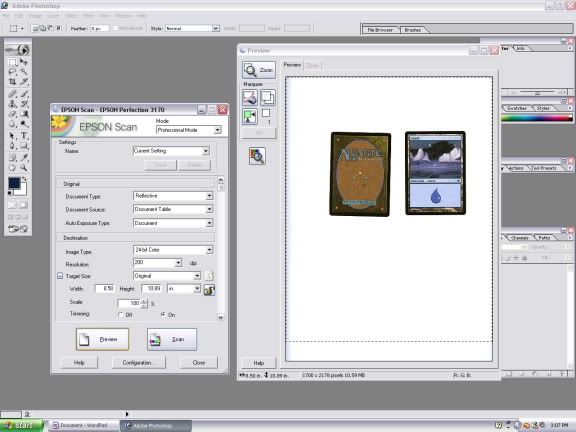This screenshot has width=576, height=432.
Task: Select the Crop tool
Action: 12,82
